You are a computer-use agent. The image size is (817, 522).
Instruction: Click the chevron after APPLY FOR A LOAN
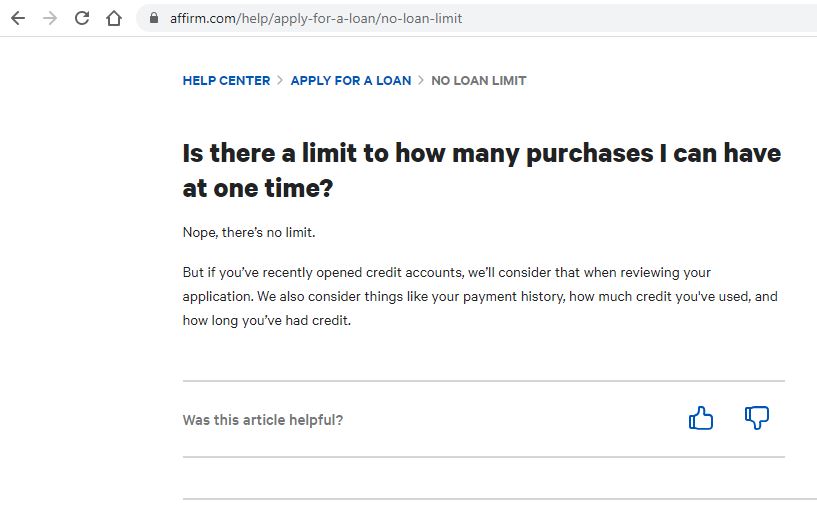(421, 80)
